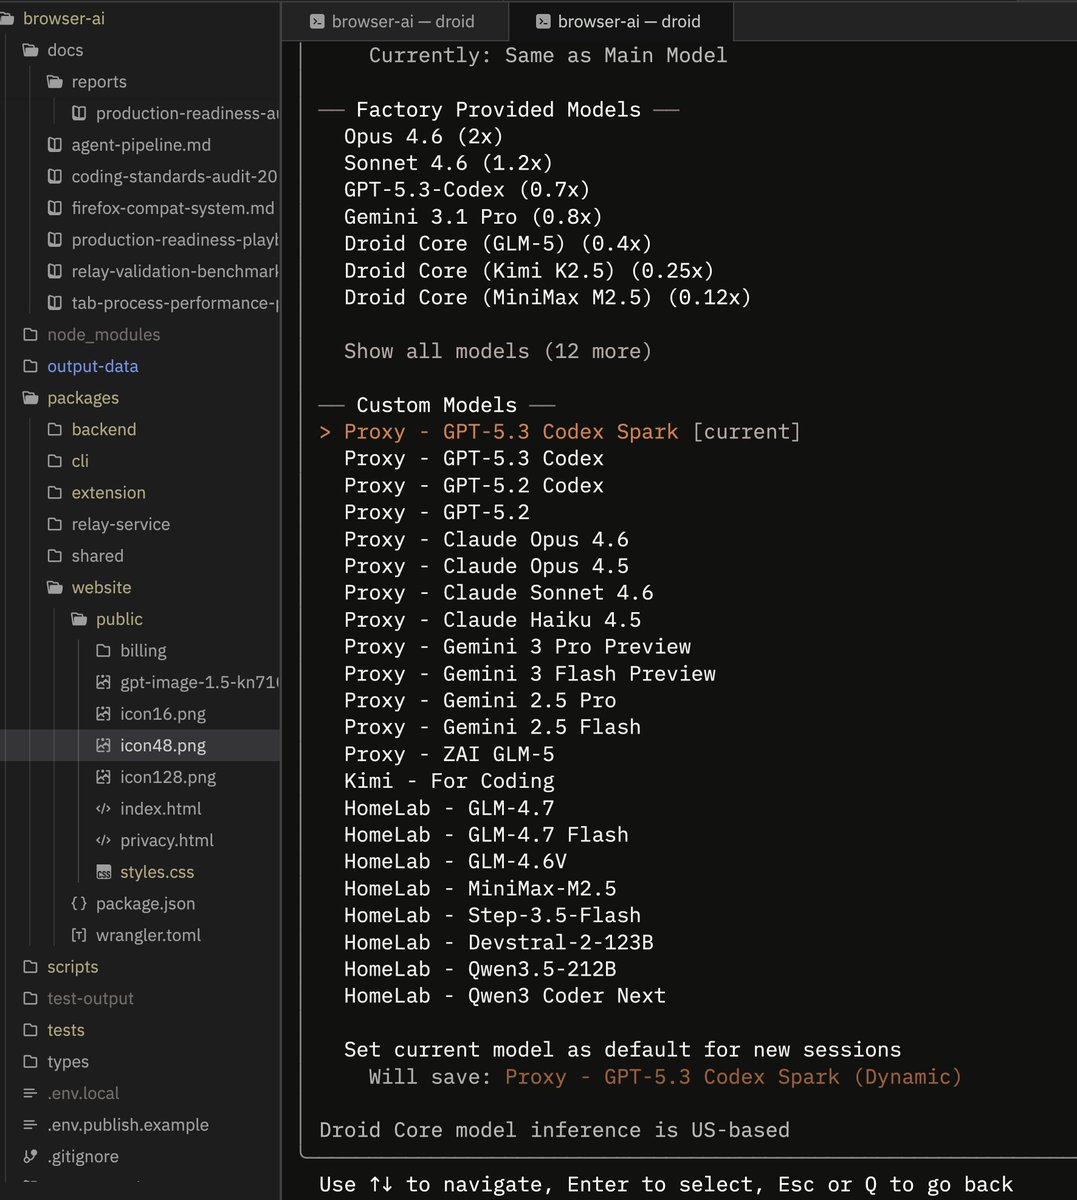This screenshot has width=1077, height=1200.
Task: Select HomeLab - Devstral-2-123B
Action: [x=498, y=942]
